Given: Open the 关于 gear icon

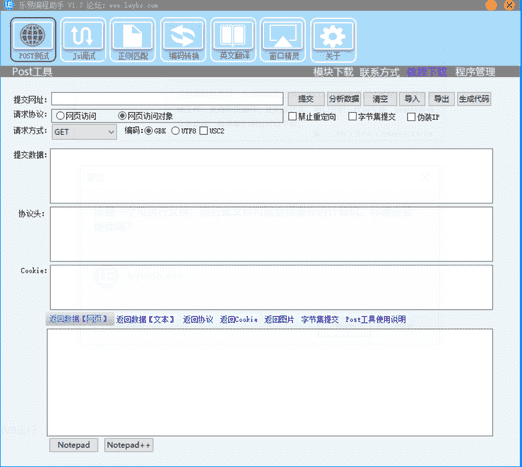Looking at the screenshot, I should pyautogui.click(x=333, y=40).
